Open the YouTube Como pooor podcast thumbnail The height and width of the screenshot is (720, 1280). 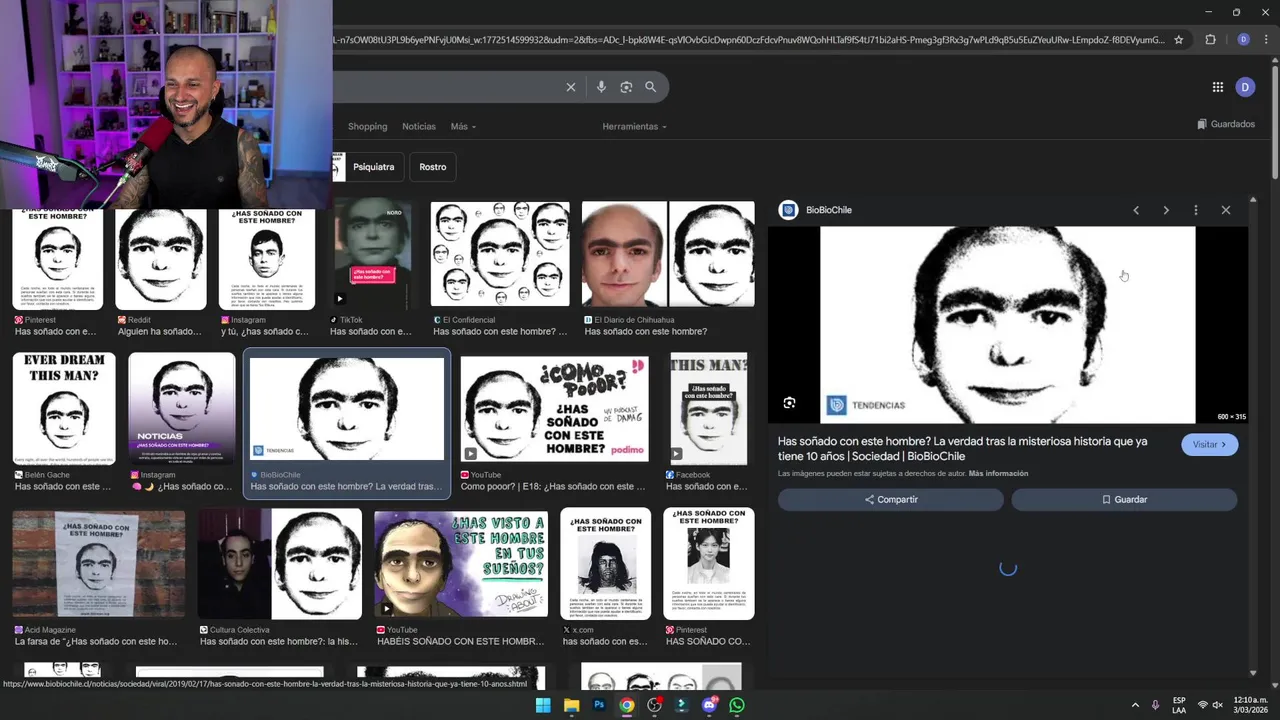click(x=554, y=409)
